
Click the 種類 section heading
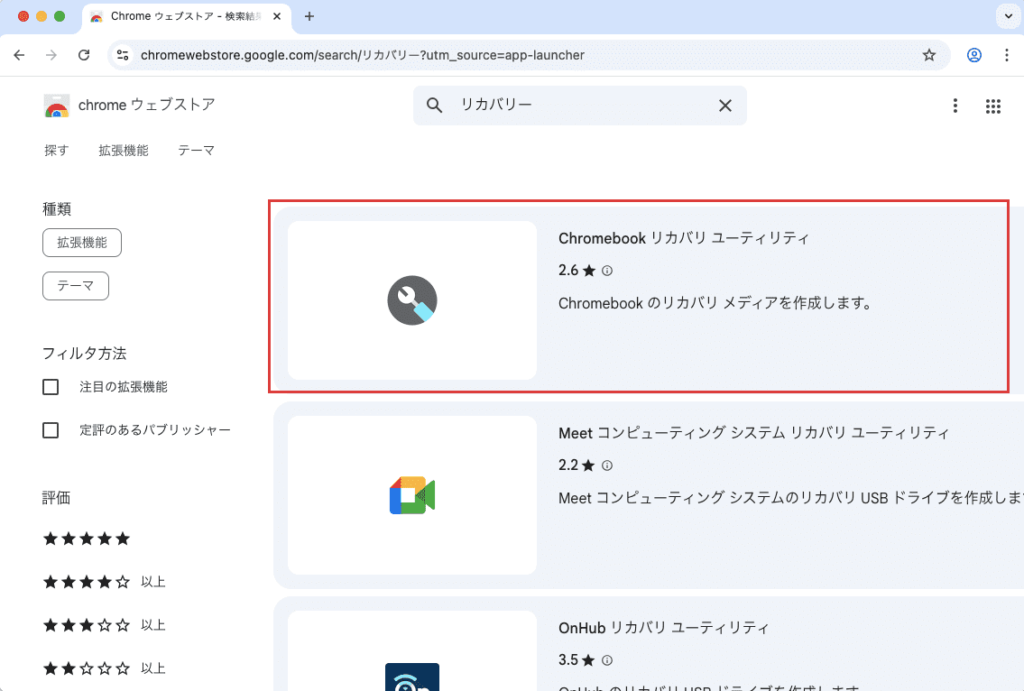coord(57,209)
